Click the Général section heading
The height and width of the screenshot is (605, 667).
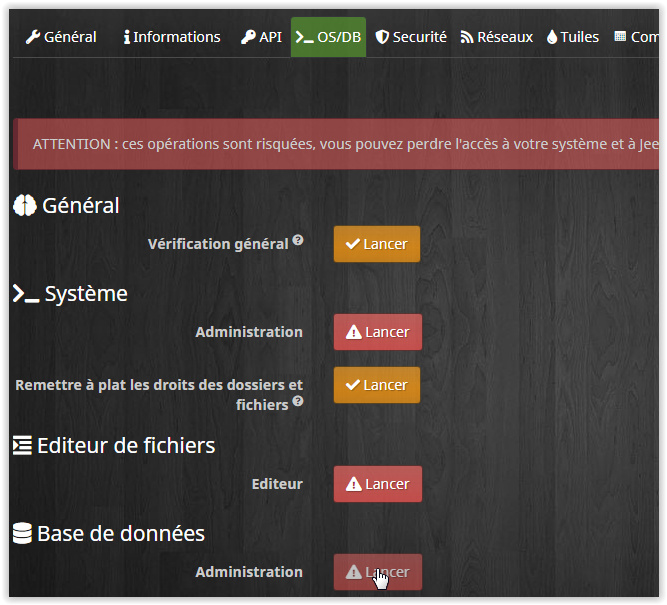[66, 205]
